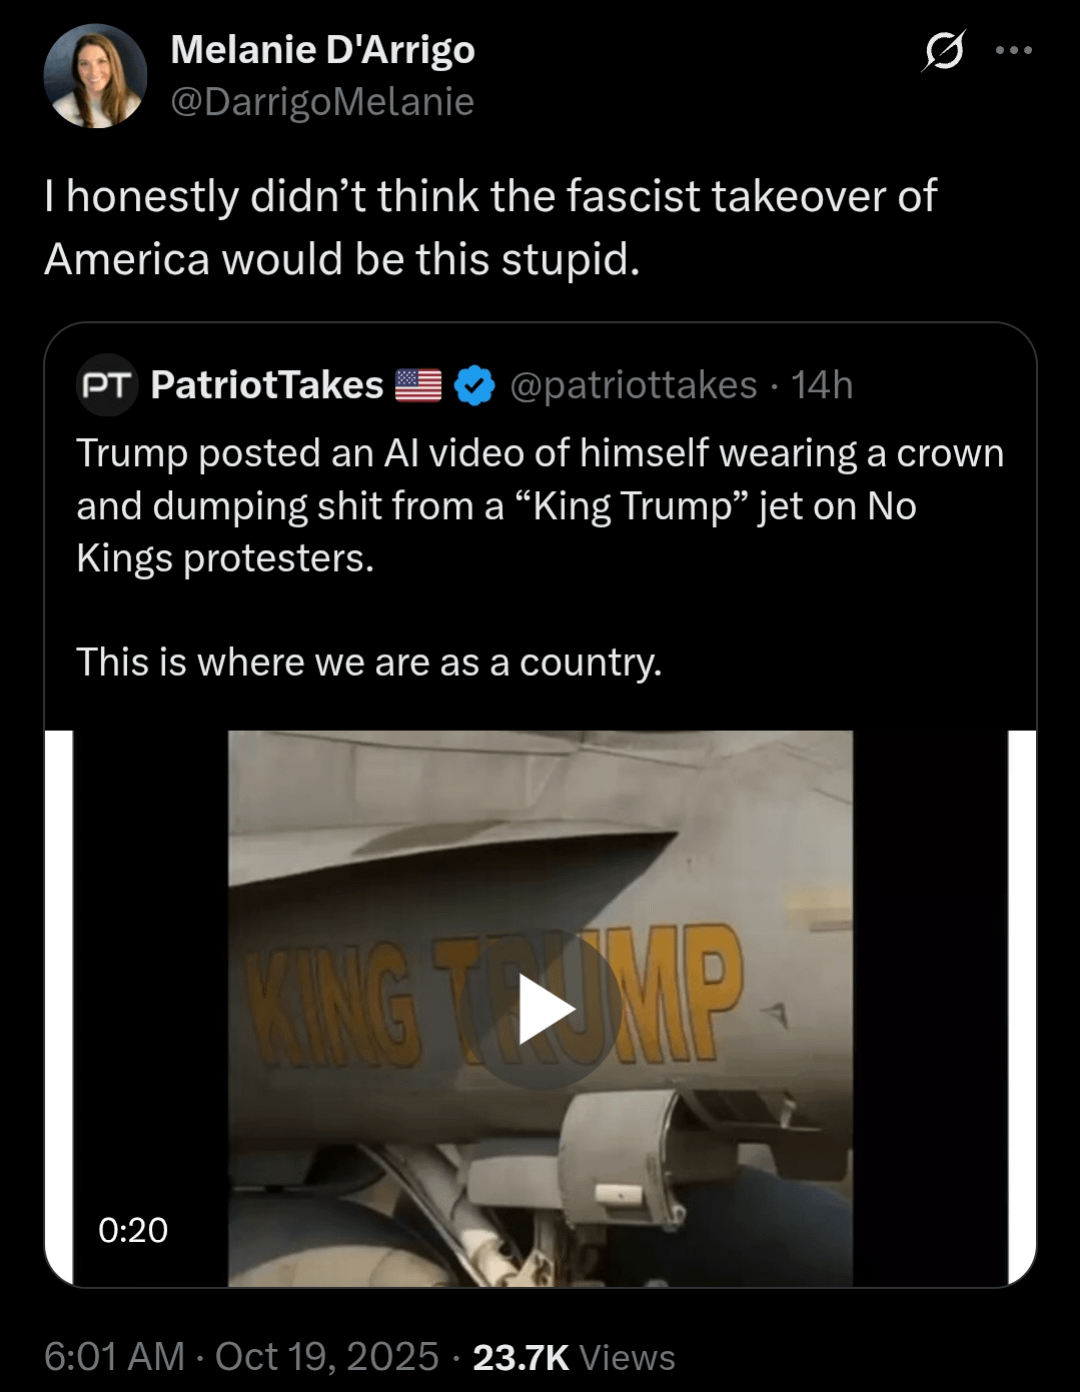View the 23.7K Views count

574,1357
